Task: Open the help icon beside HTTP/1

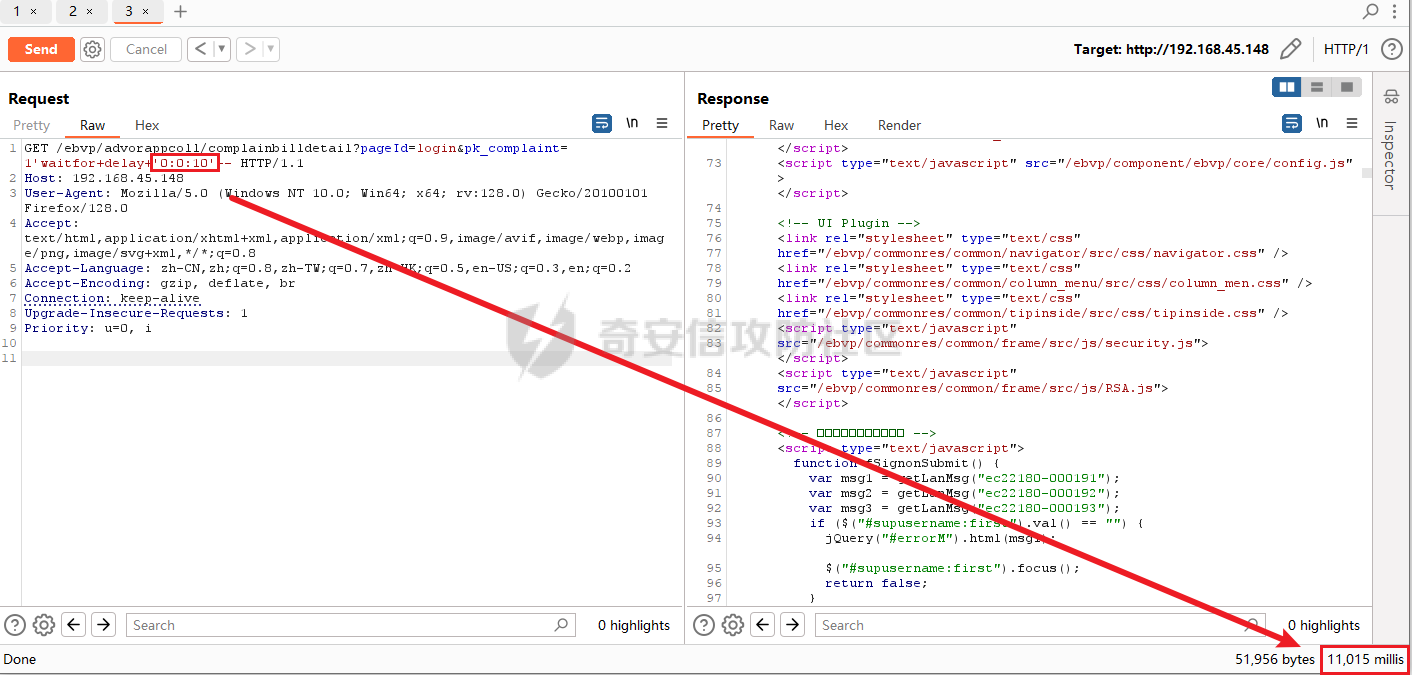Action: coord(1391,49)
